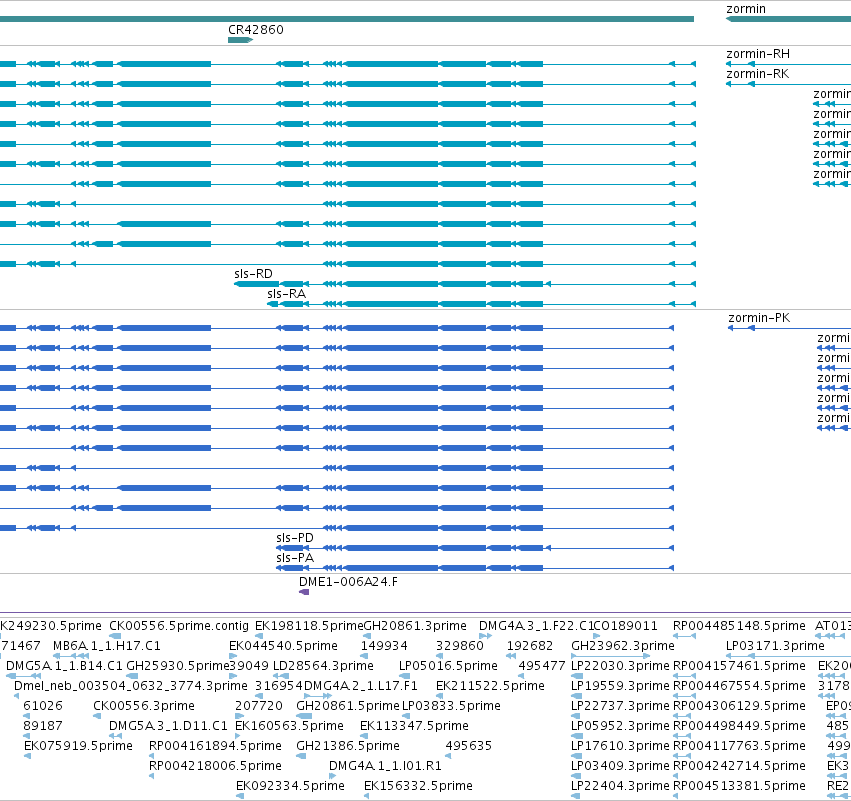Select the zormin gene label
This screenshot has width=851, height=801.
point(746,9)
